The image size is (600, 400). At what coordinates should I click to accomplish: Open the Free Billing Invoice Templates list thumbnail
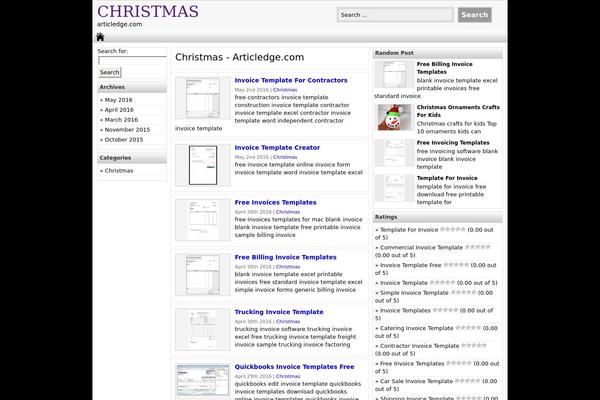tap(203, 275)
